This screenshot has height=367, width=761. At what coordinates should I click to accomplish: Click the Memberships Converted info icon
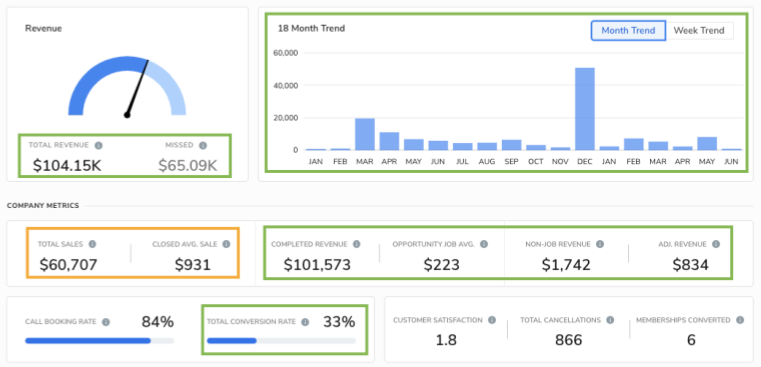coord(740,320)
